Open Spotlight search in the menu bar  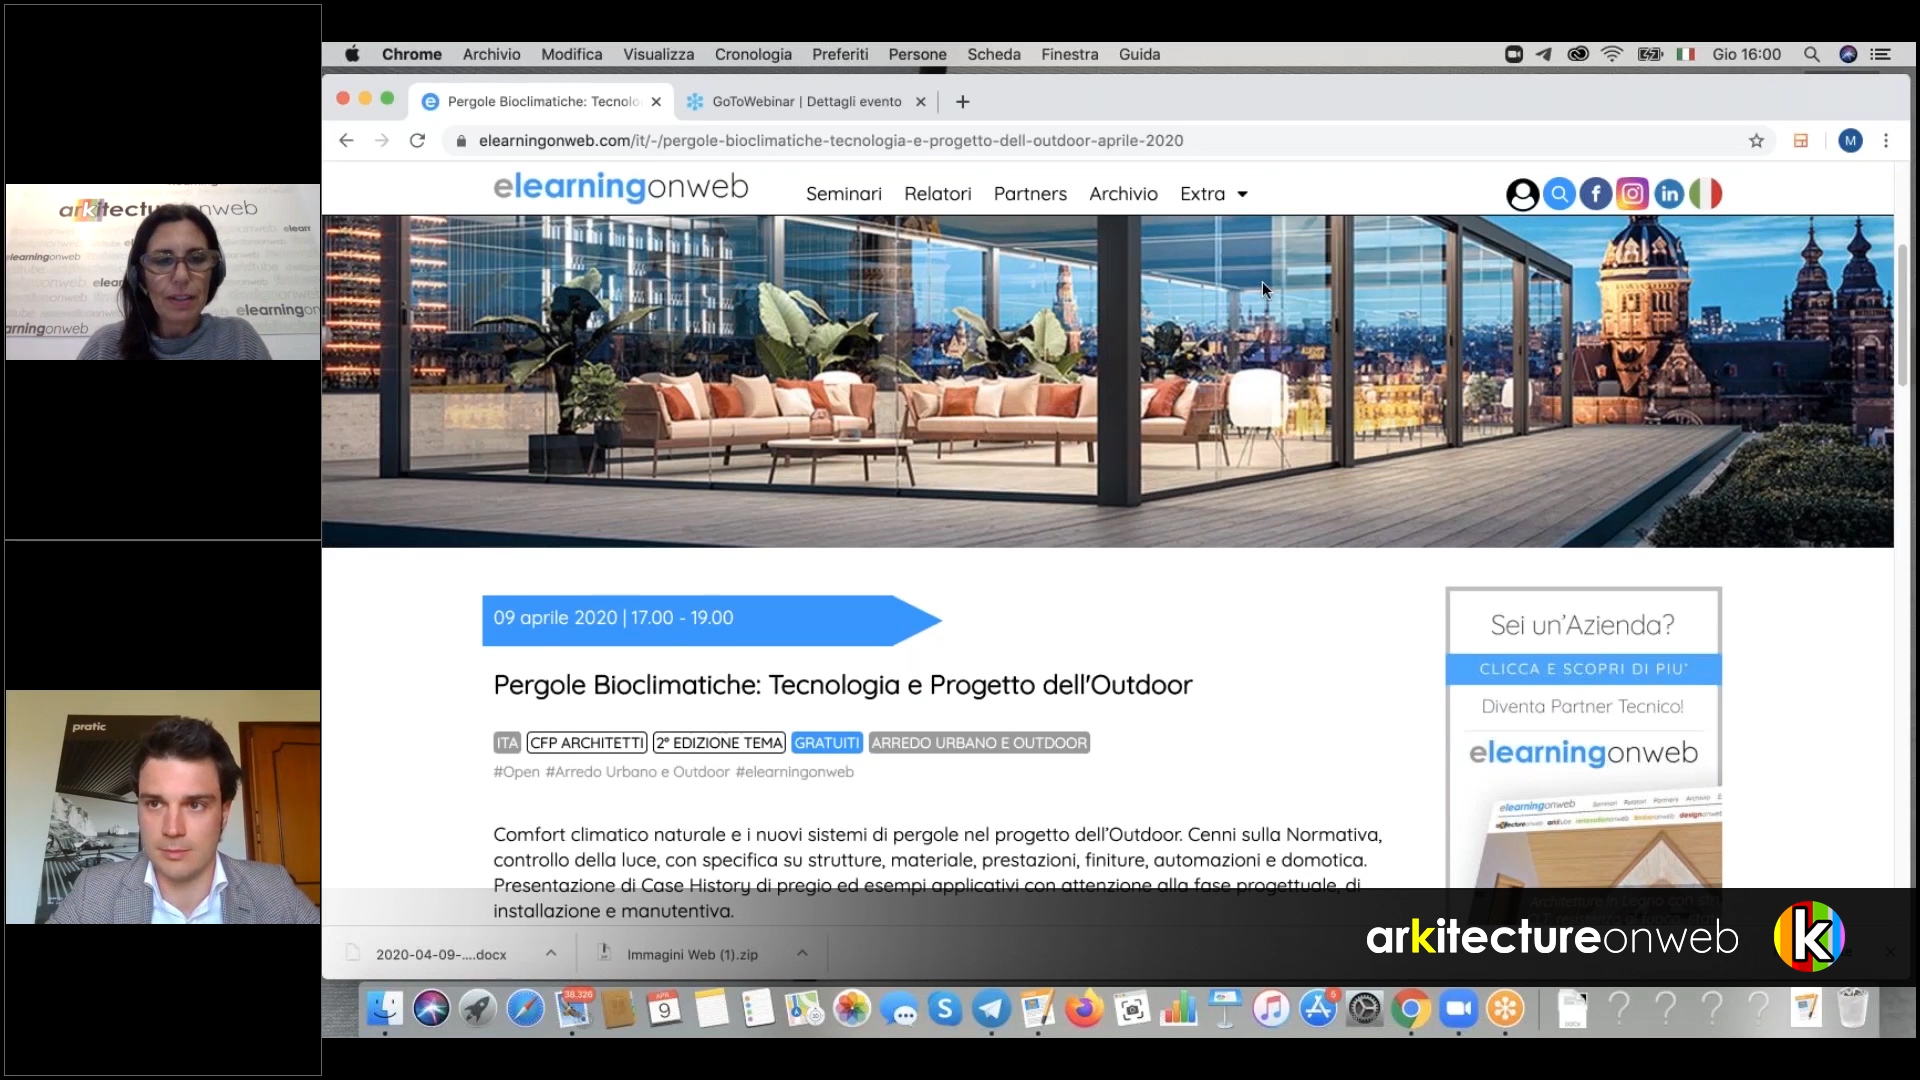coord(1811,54)
